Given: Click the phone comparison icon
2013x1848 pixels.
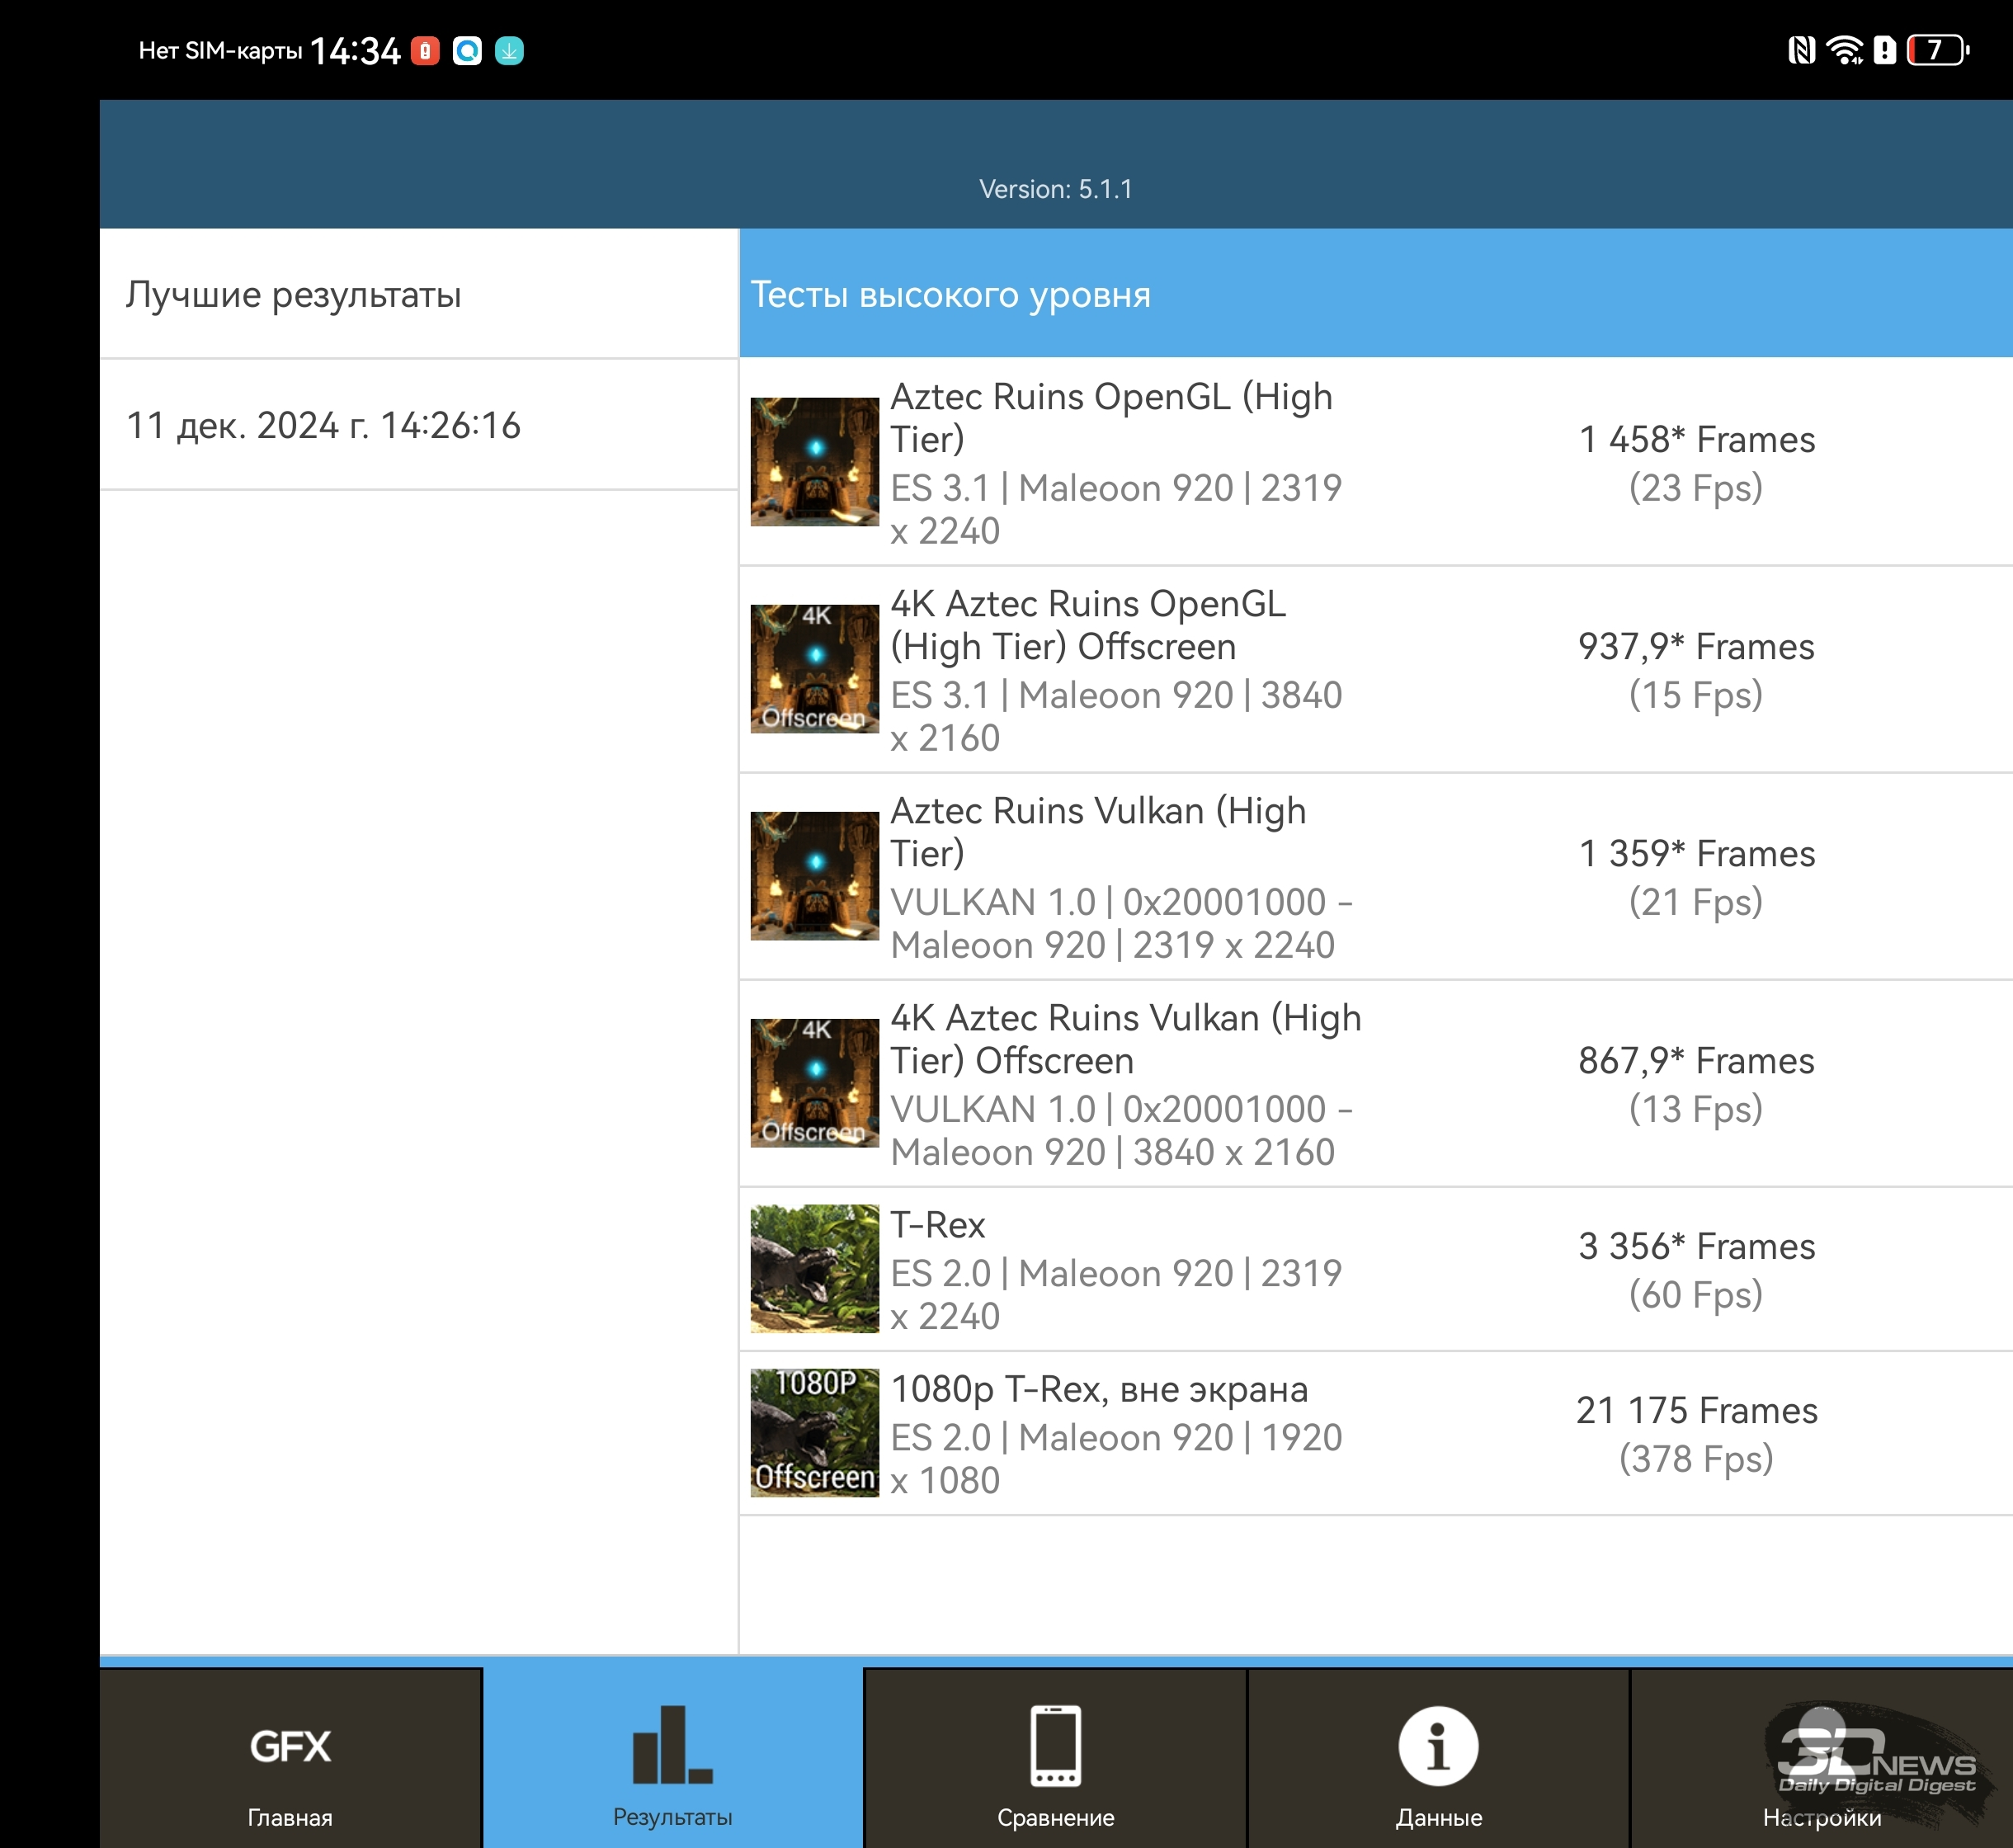Looking at the screenshot, I should pyautogui.click(x=1055, y=1745).
